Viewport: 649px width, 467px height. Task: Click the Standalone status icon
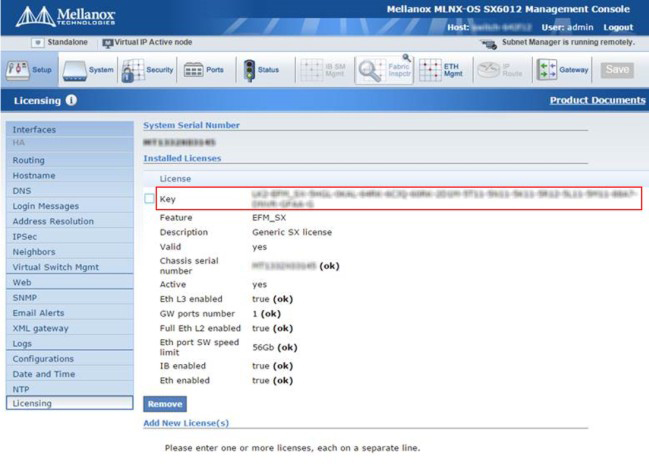point(38,43)
